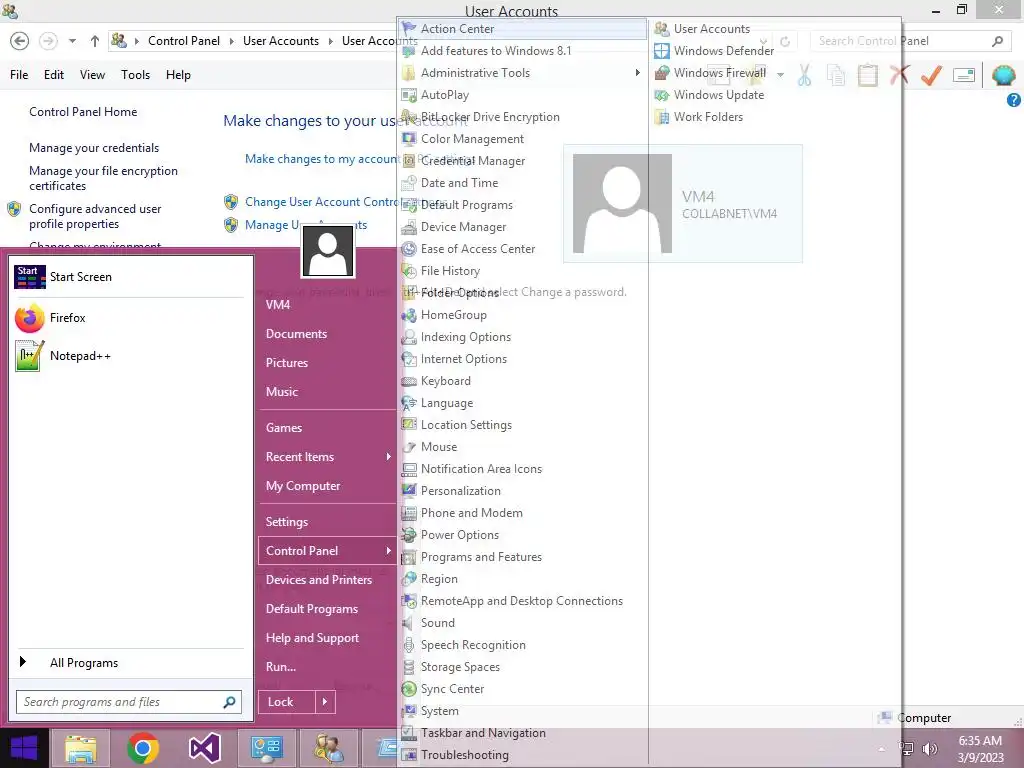1024x768 pixels.
Task: Click the Keyboard icon
Action: (x=409, y=381)
